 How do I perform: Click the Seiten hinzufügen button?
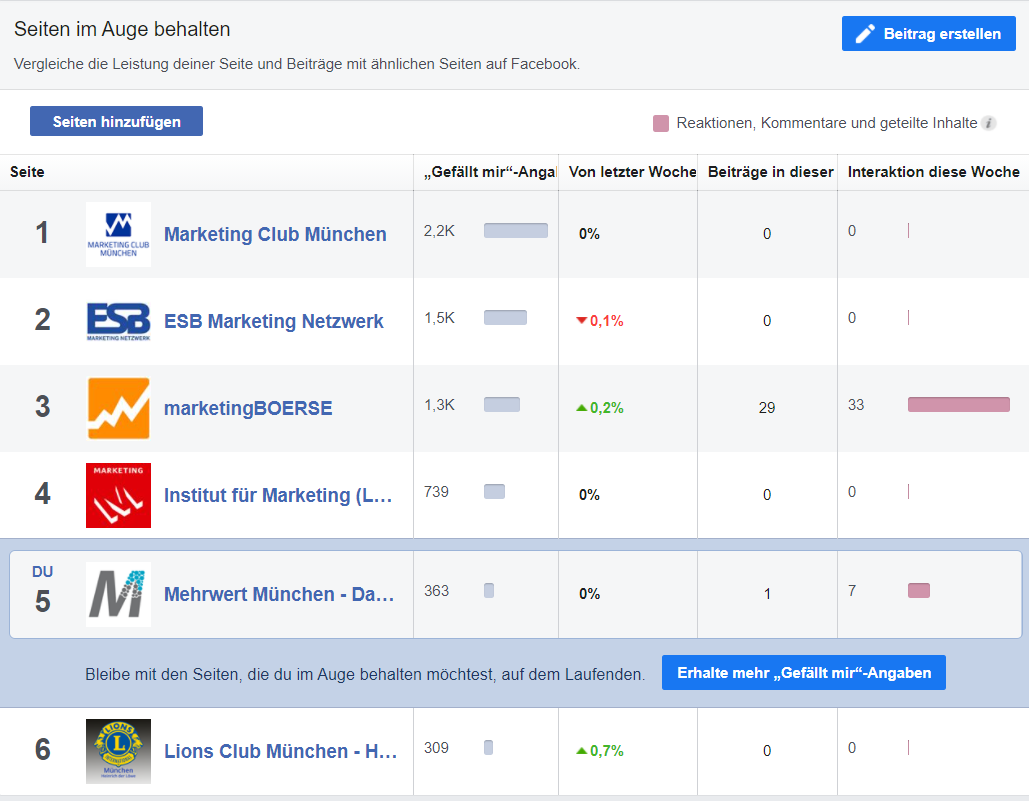116,121
